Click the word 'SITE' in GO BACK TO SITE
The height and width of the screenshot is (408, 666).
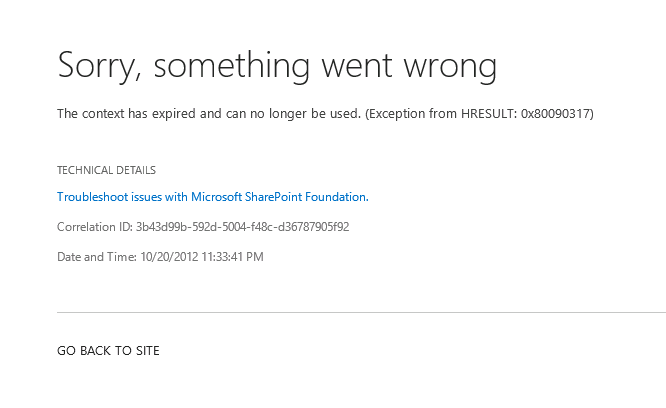tap(147, 351)
